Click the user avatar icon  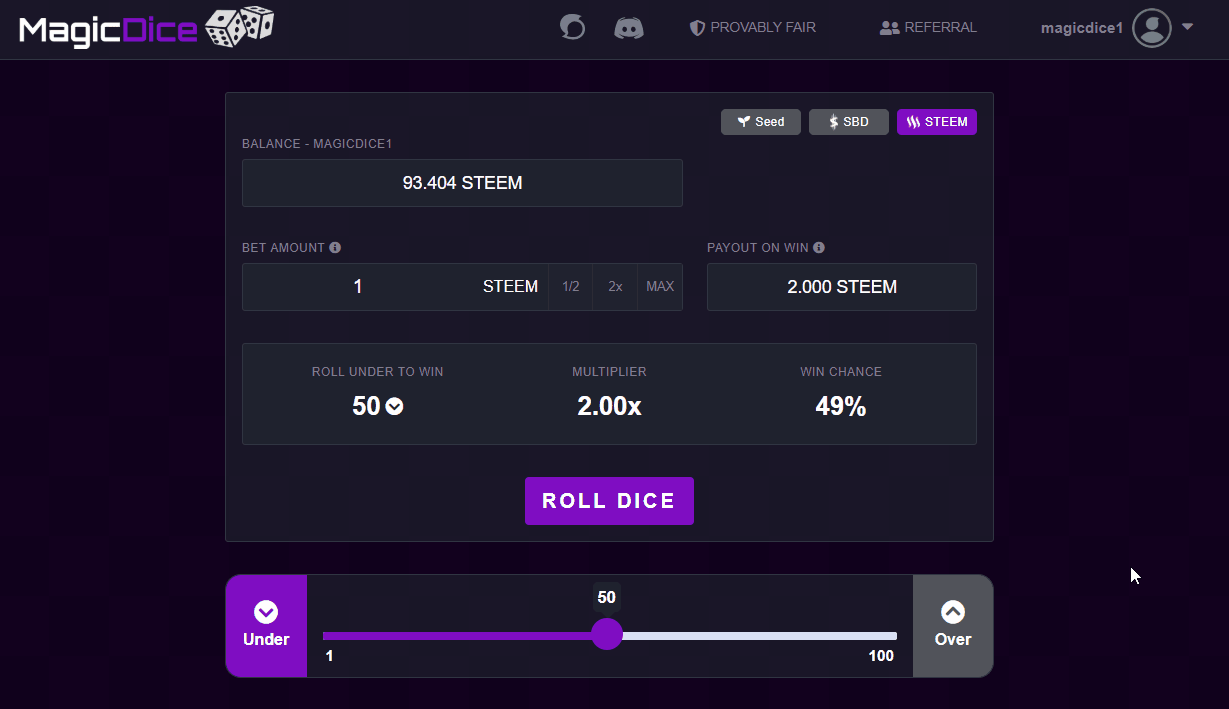coord(1152,28)
